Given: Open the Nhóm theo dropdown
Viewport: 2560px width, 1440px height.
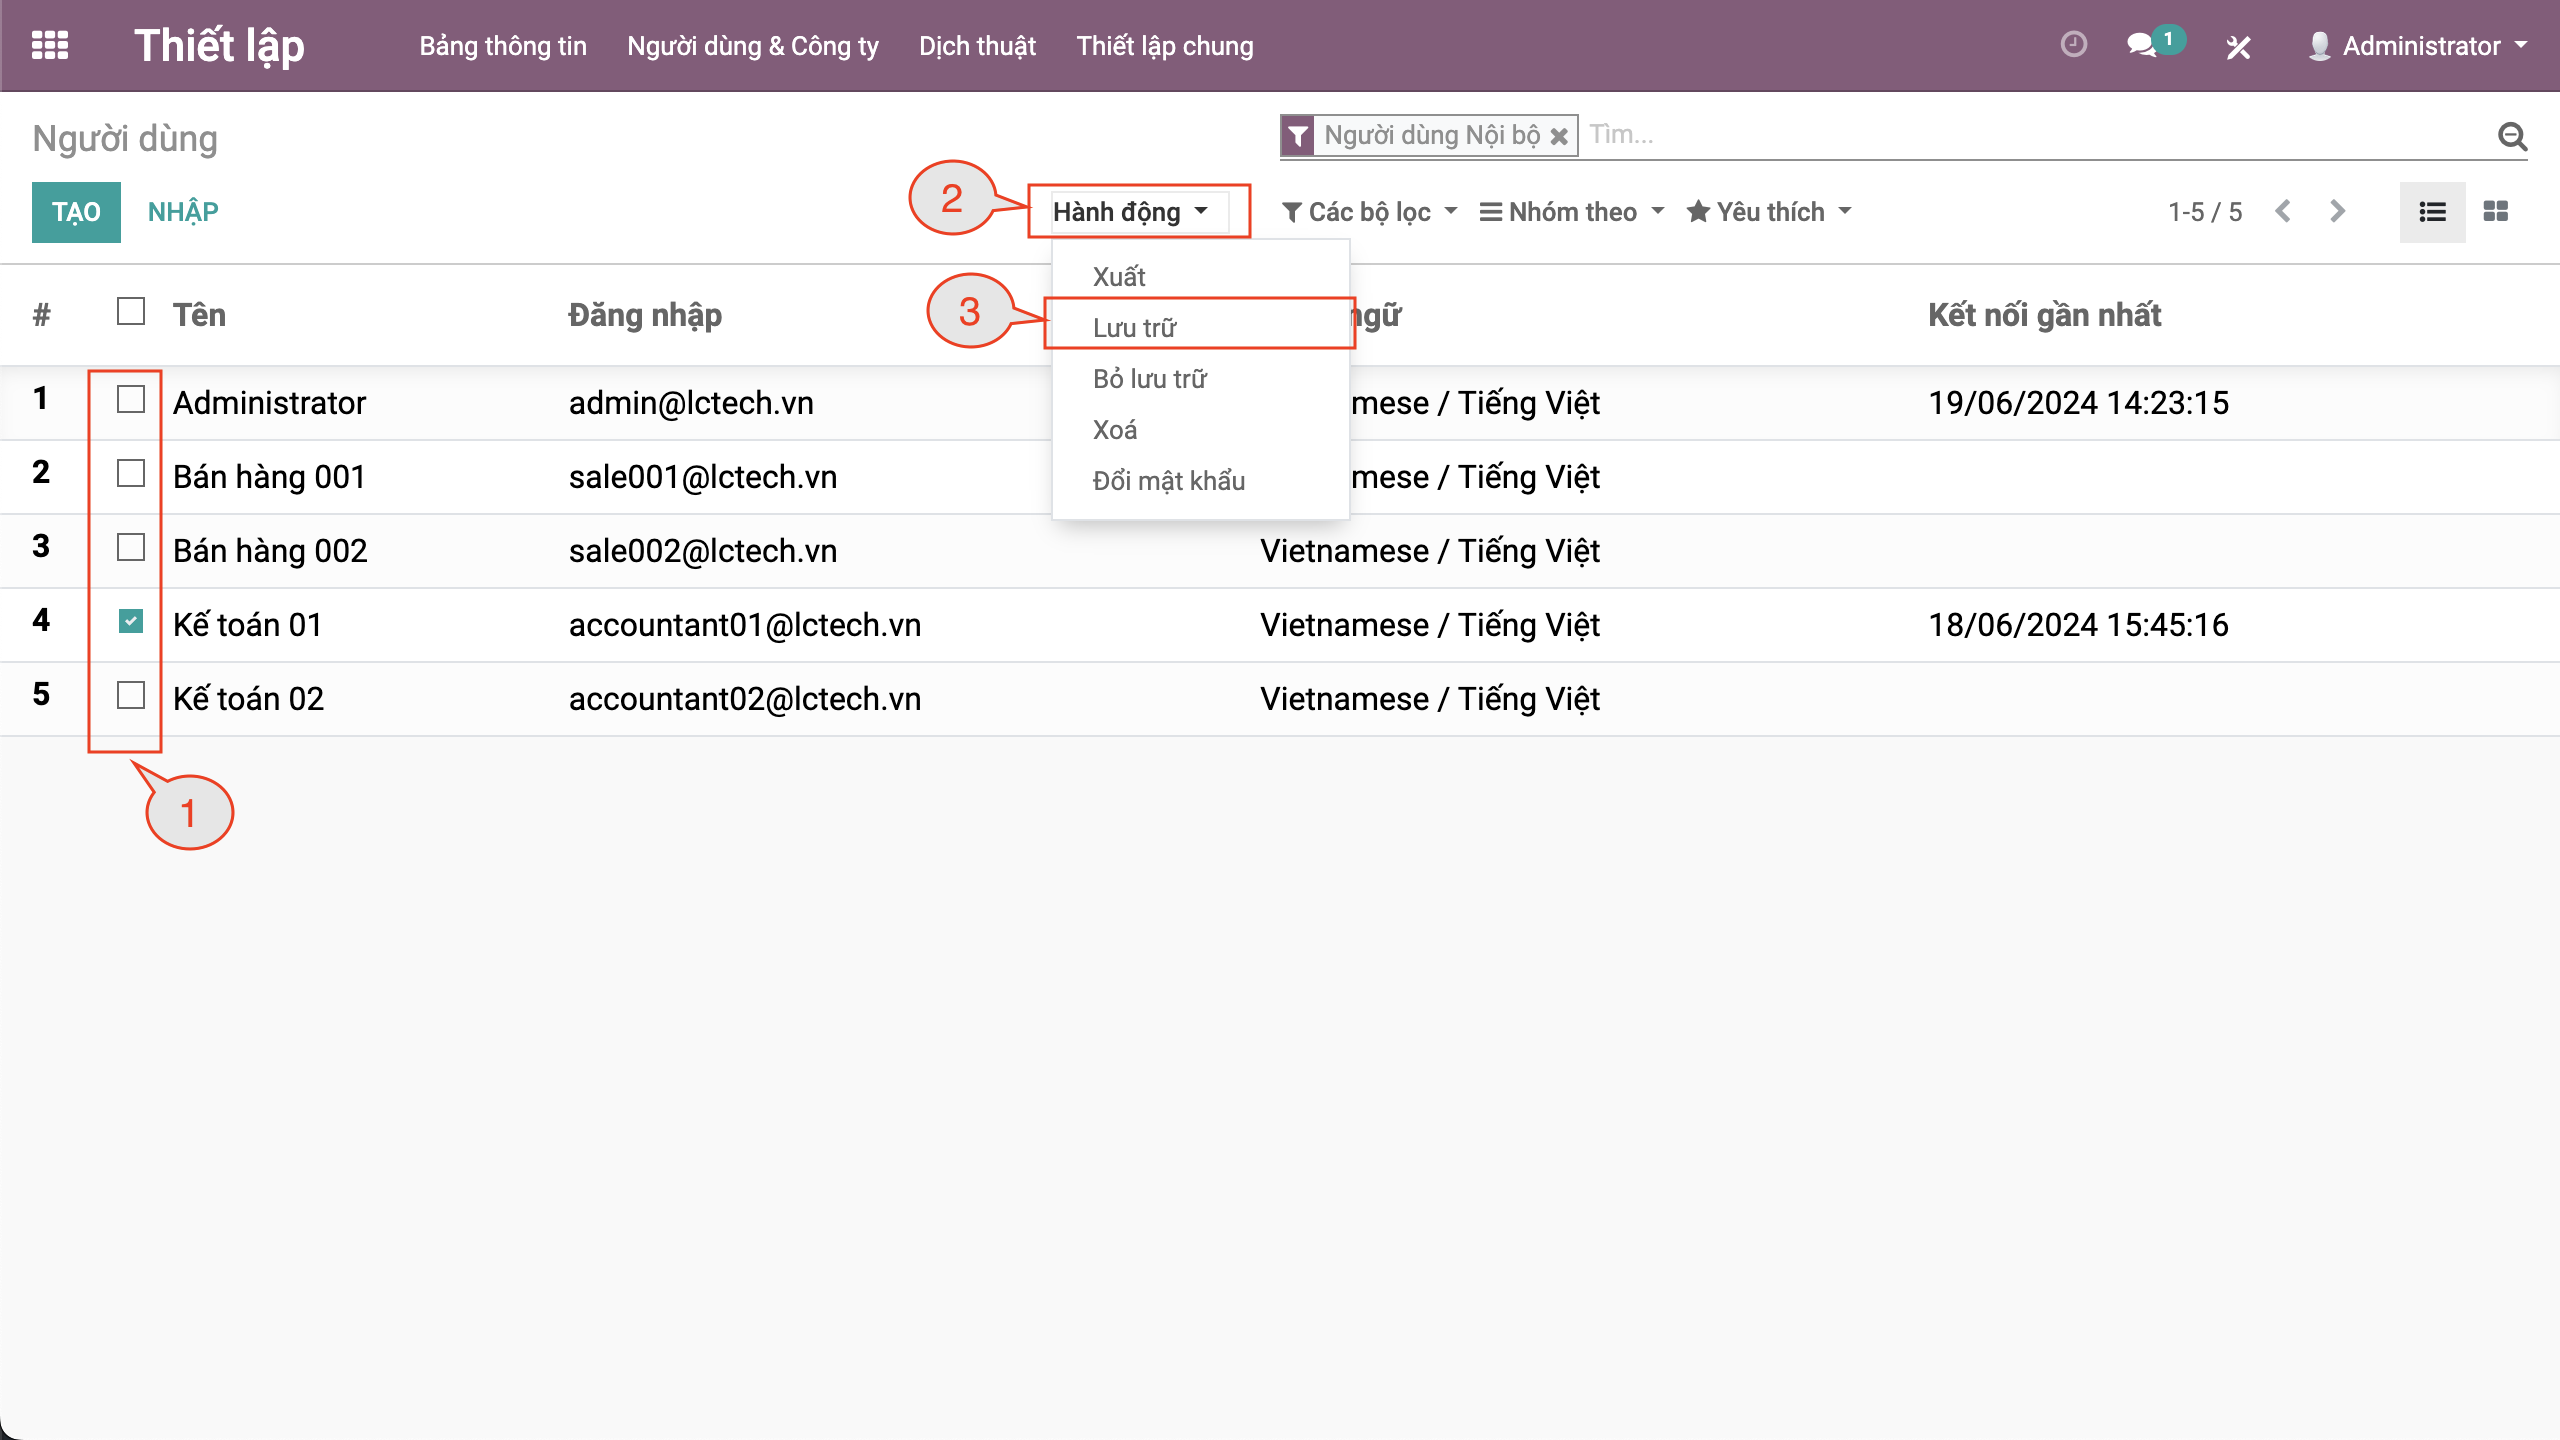Looking at the screenshot, I should 1572,212.
